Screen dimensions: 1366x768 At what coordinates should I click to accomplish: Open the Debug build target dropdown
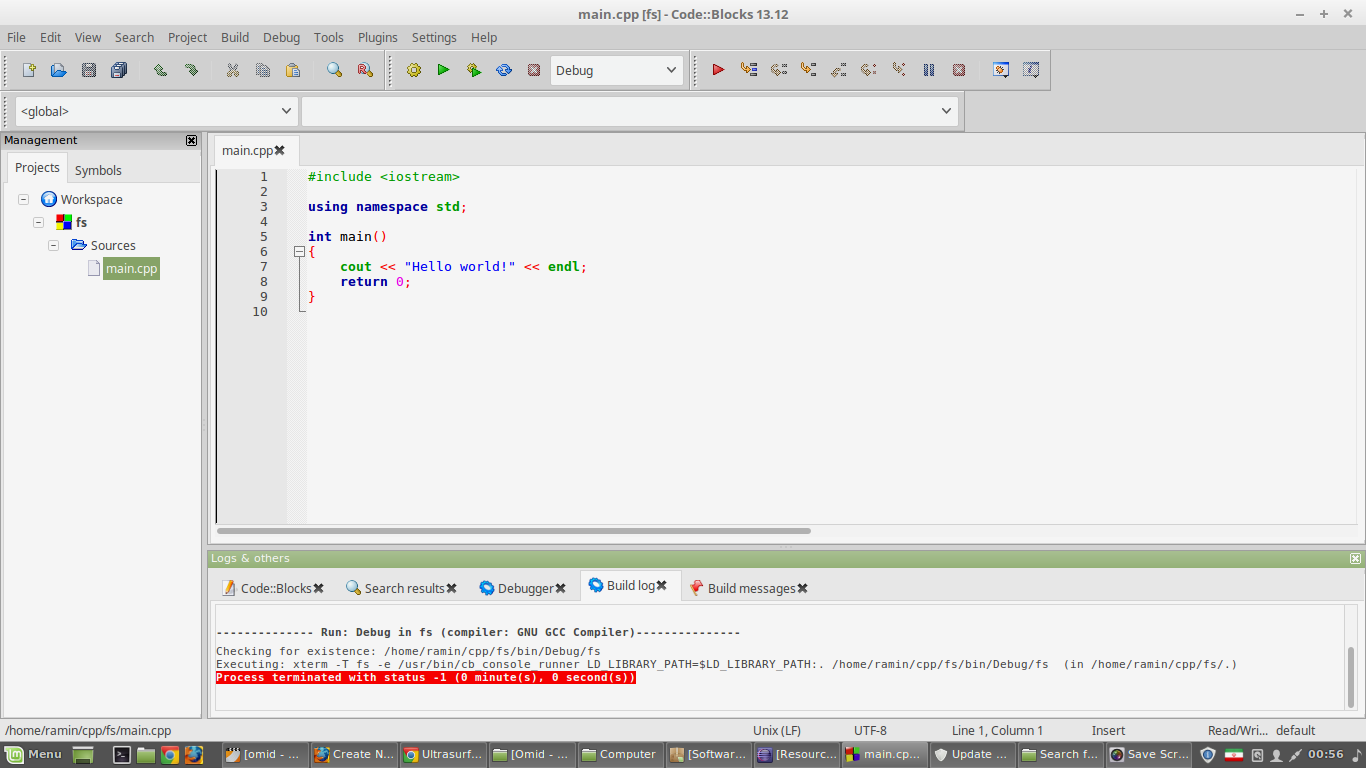click(x=616, y=70)
